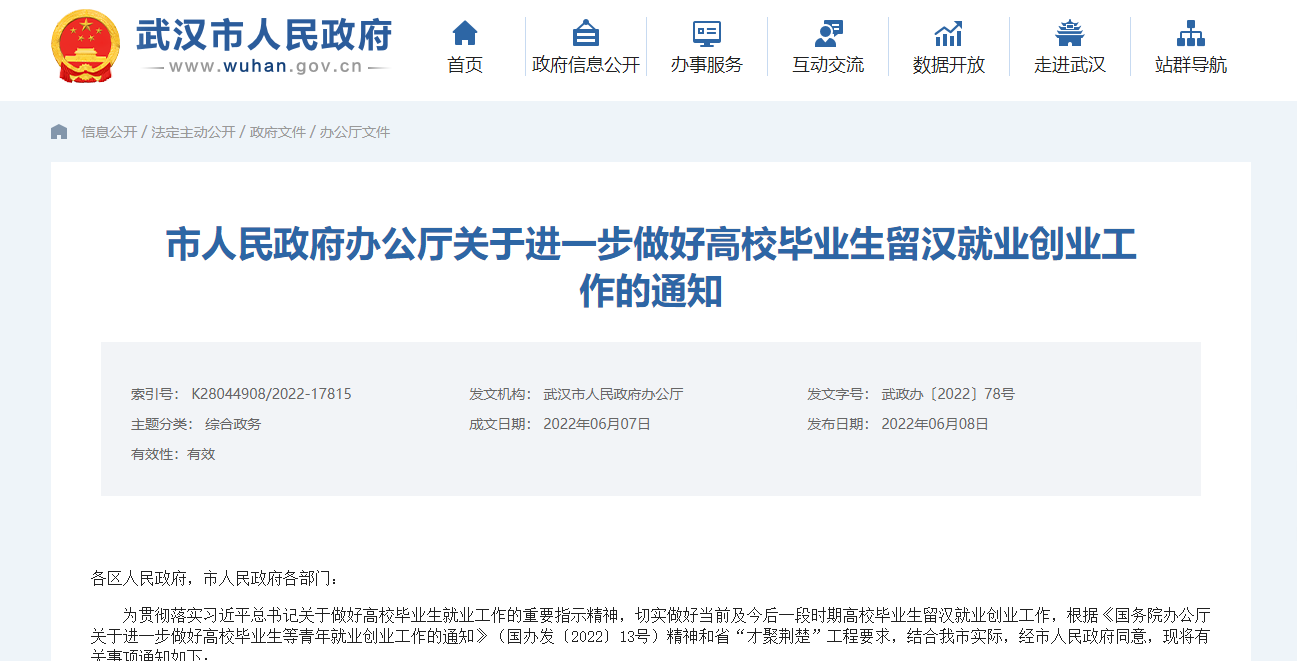Click the 政府信息公开 document icon

pyautogui.click(x=586, y=33)
